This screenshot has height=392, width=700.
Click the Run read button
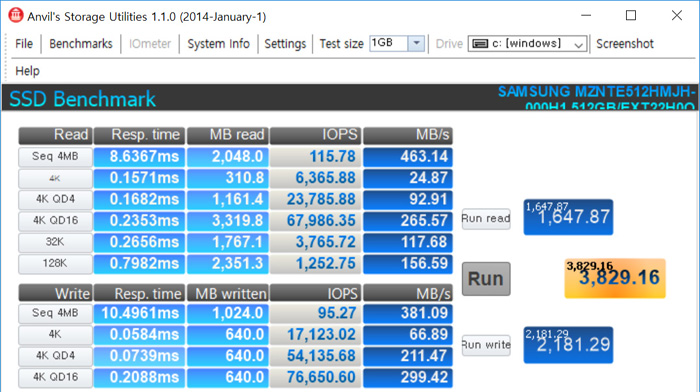[486, 219]
